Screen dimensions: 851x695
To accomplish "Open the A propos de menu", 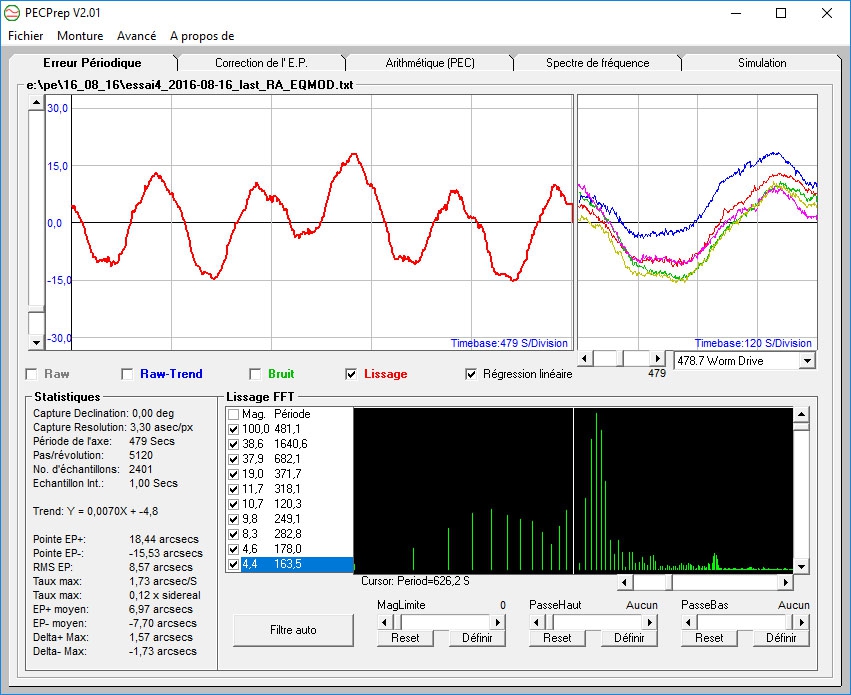I will coord(202,36).
